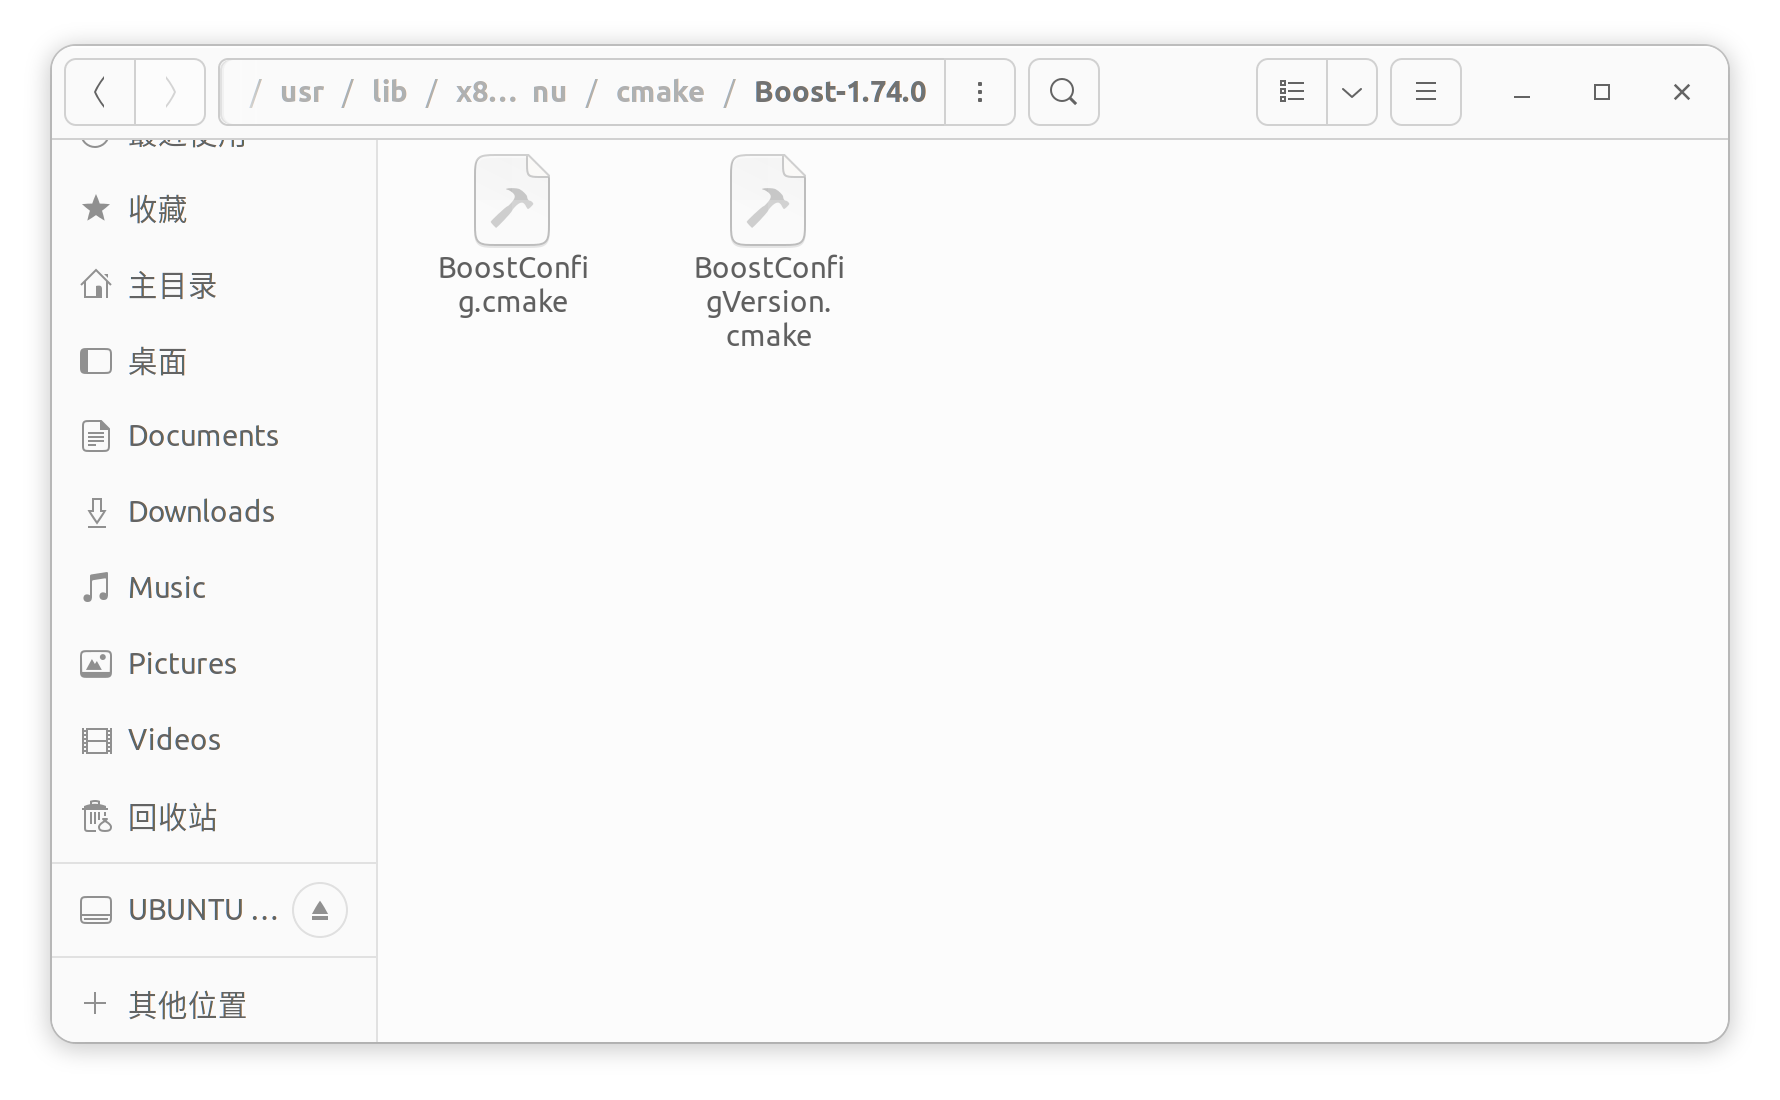The image size is (1780, 1100).
Task: Click the back navigation arrow
Action: (99, 92)
